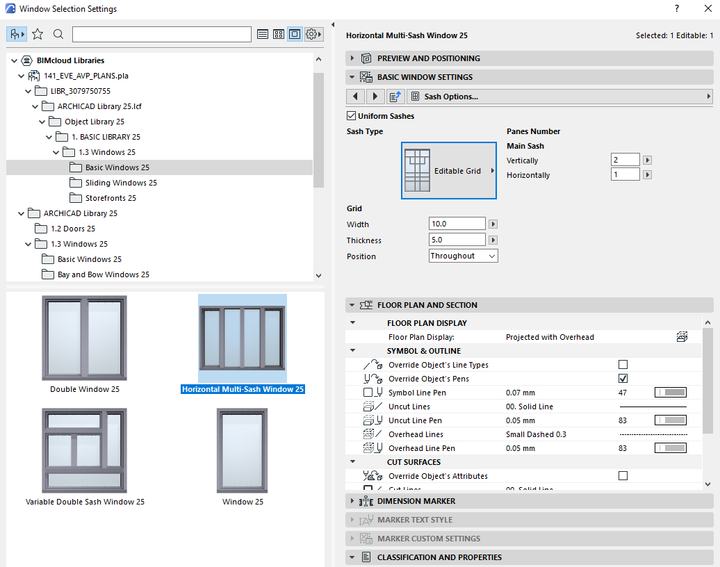Click the Grid Width value field

pyautogui.click(x=457, y=224)
